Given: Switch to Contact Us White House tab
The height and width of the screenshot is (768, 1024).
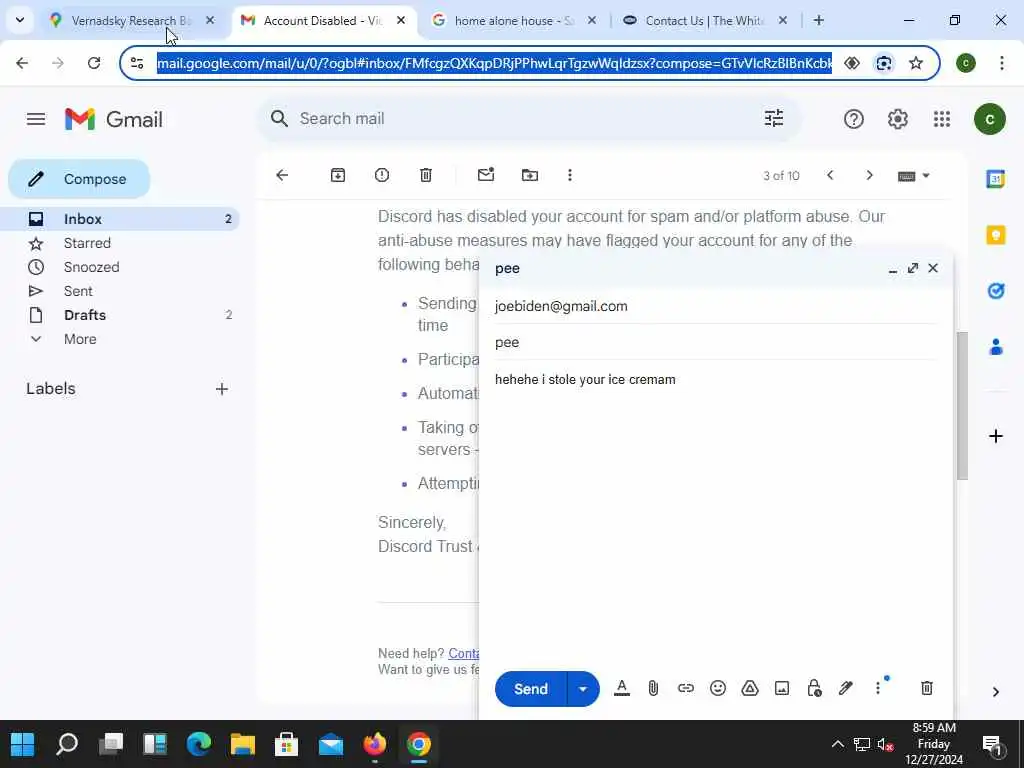Looking at the screenshot, I should click(704, 21).
